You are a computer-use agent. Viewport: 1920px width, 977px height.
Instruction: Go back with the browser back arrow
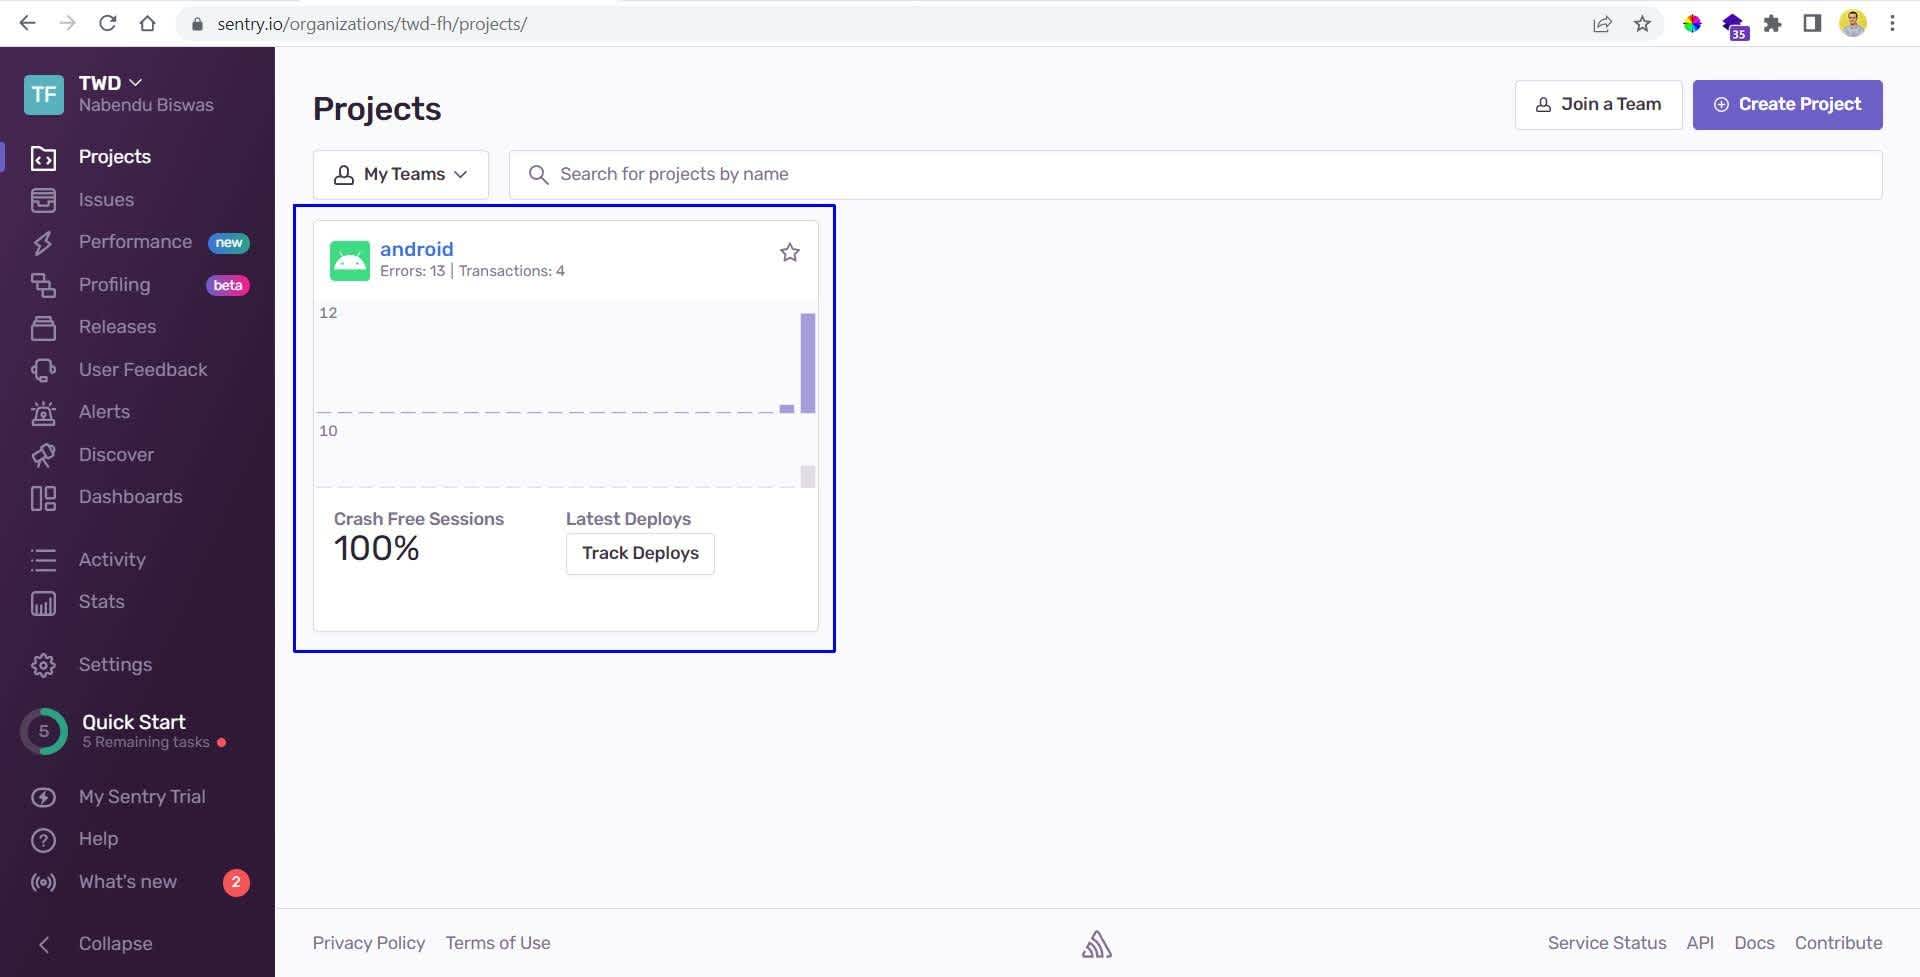point(27,23)
